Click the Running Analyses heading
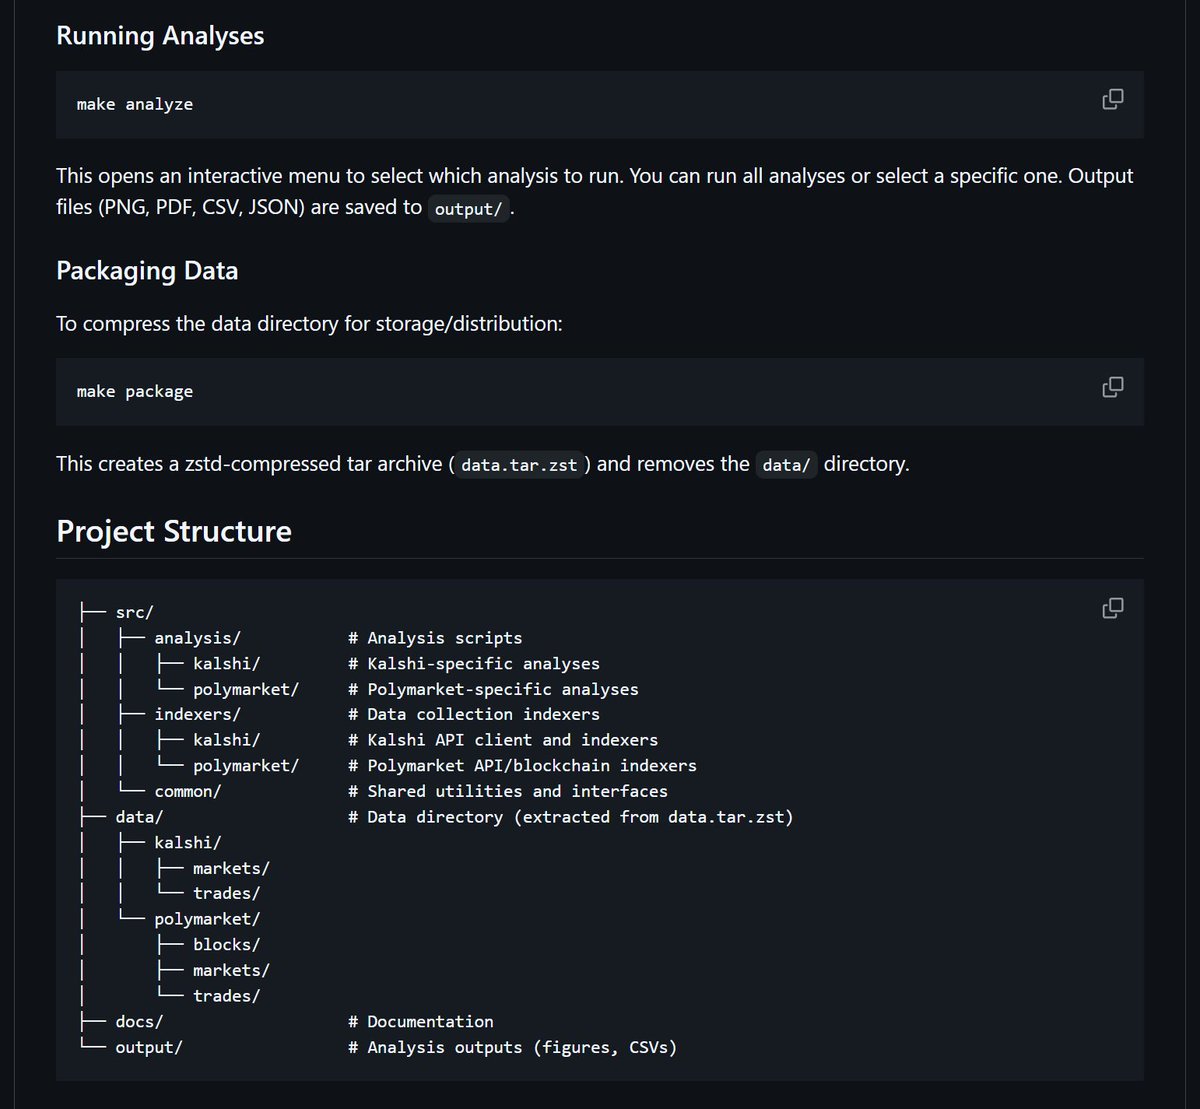This screenshot has height=1109, width=1200. click(x=160, y=35)
